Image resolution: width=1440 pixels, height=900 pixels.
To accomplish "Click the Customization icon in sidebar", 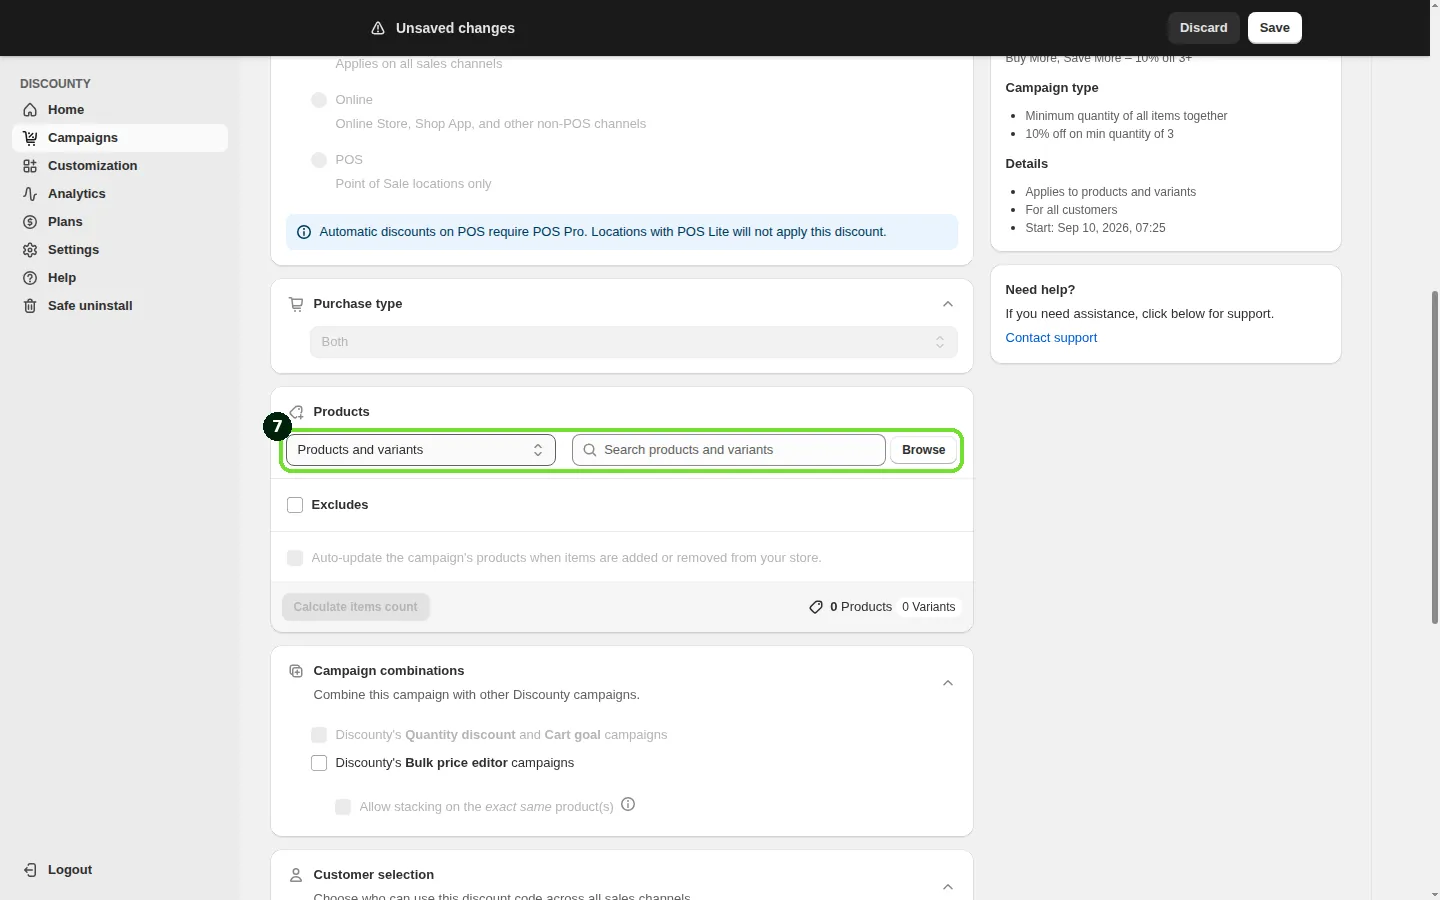I will click(30, 166).
